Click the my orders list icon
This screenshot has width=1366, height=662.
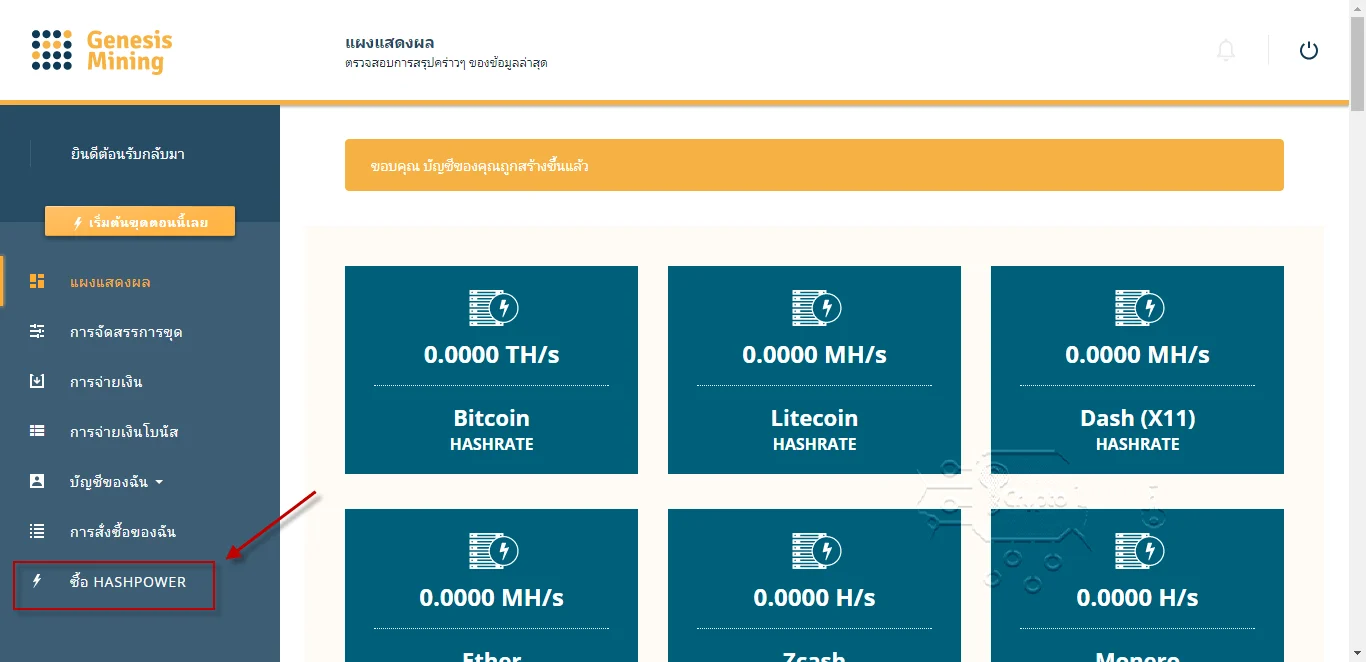pos(37,531)
